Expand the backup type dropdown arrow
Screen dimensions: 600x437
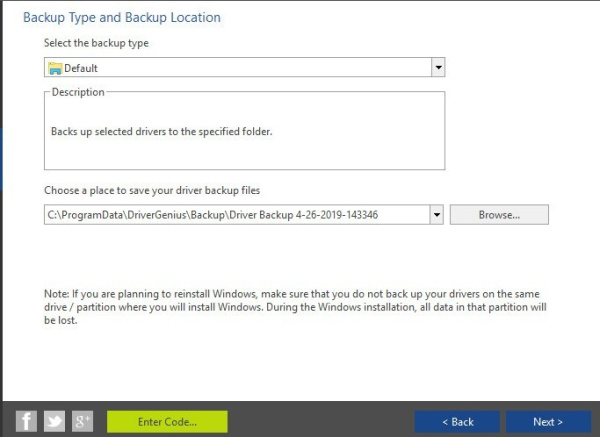(x=437, y=68)
